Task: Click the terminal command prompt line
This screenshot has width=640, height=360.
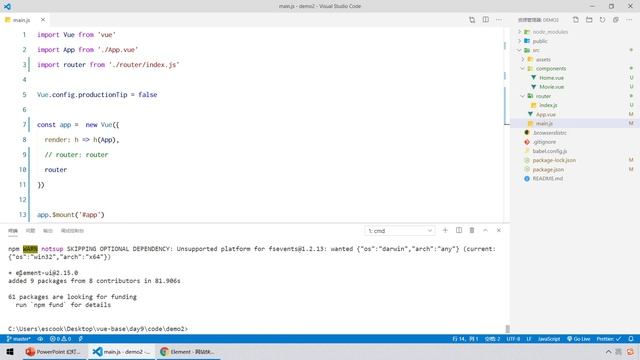Action: (98, 329)
